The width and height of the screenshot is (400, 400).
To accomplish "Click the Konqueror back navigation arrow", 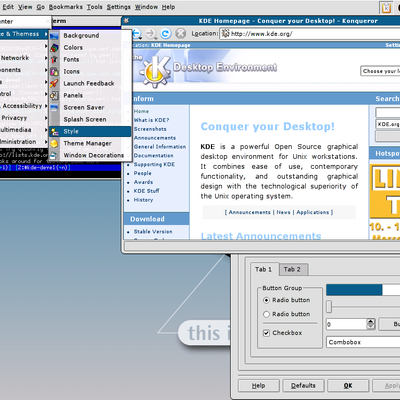I will point(137,33).
